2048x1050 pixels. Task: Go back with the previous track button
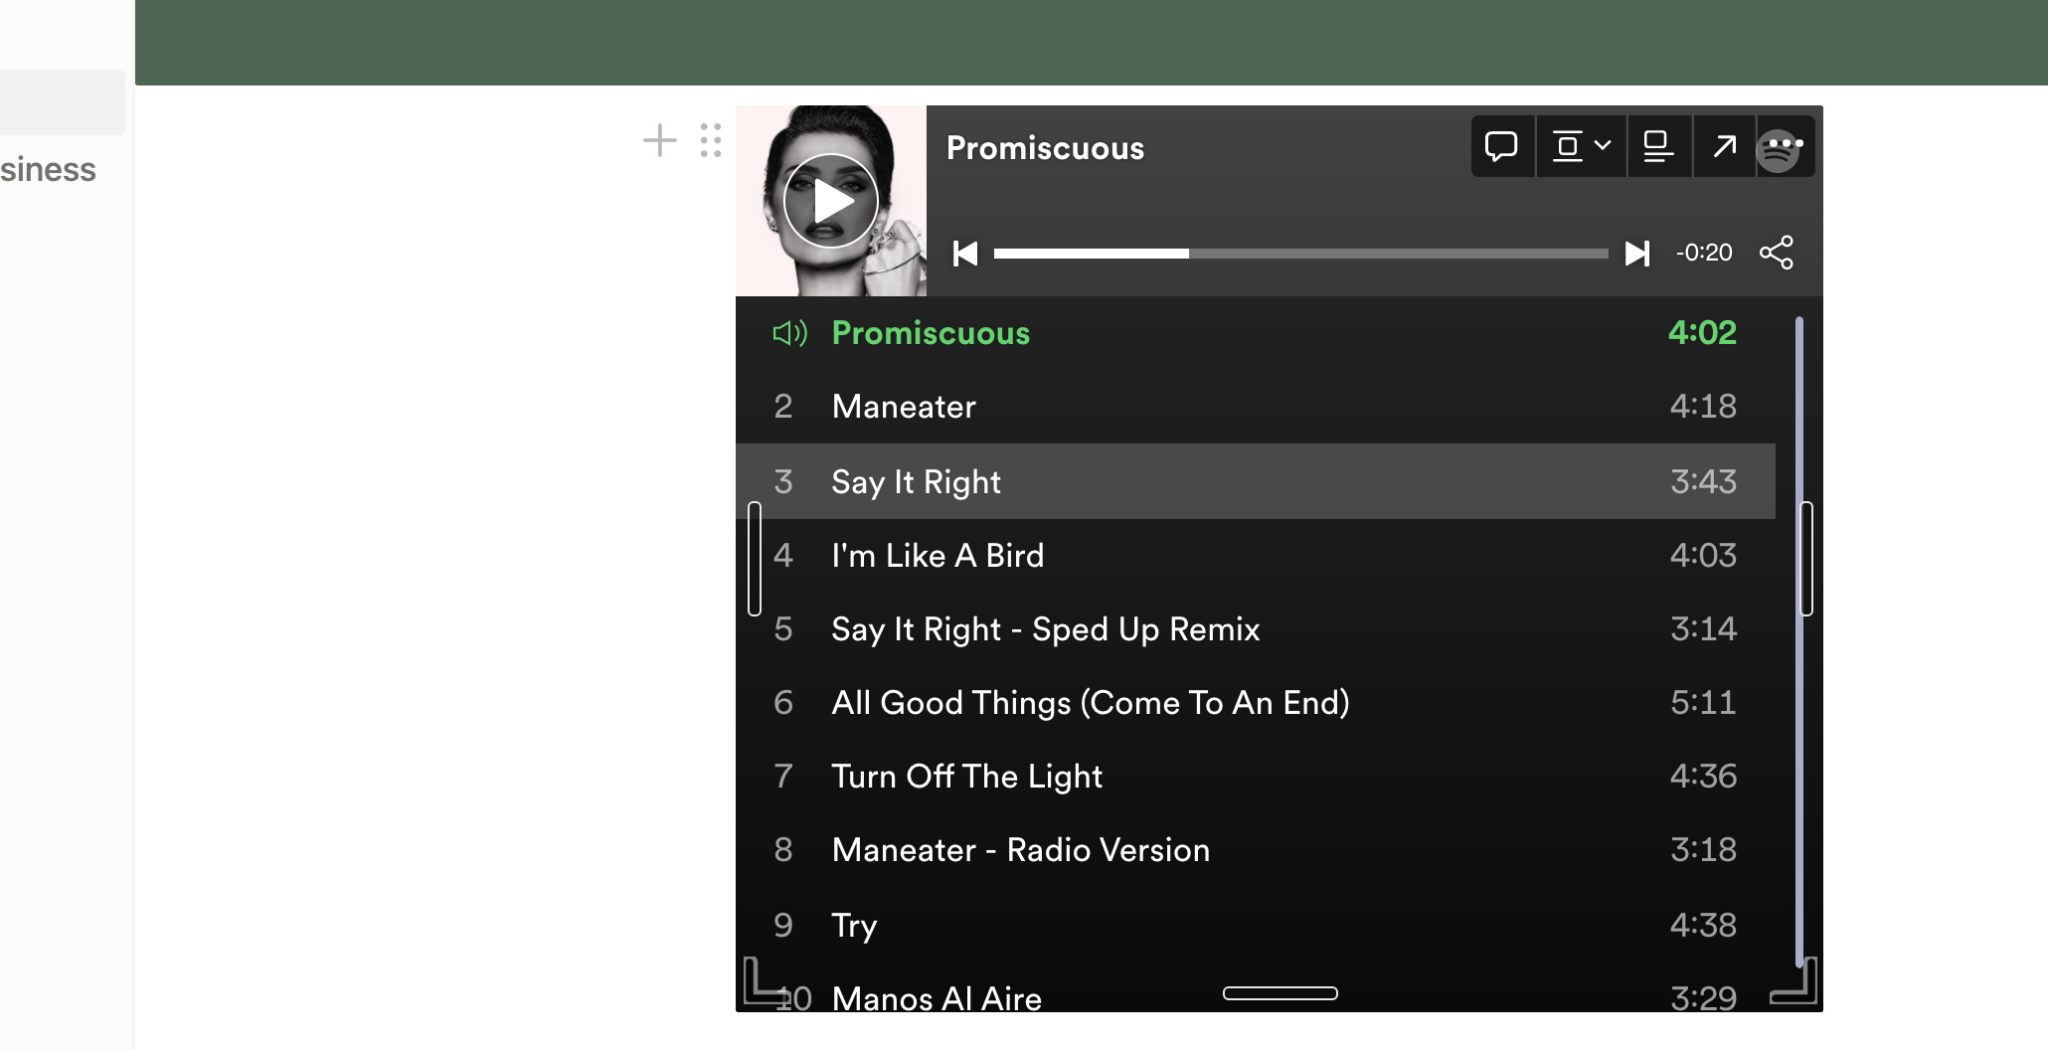[963, 253]
